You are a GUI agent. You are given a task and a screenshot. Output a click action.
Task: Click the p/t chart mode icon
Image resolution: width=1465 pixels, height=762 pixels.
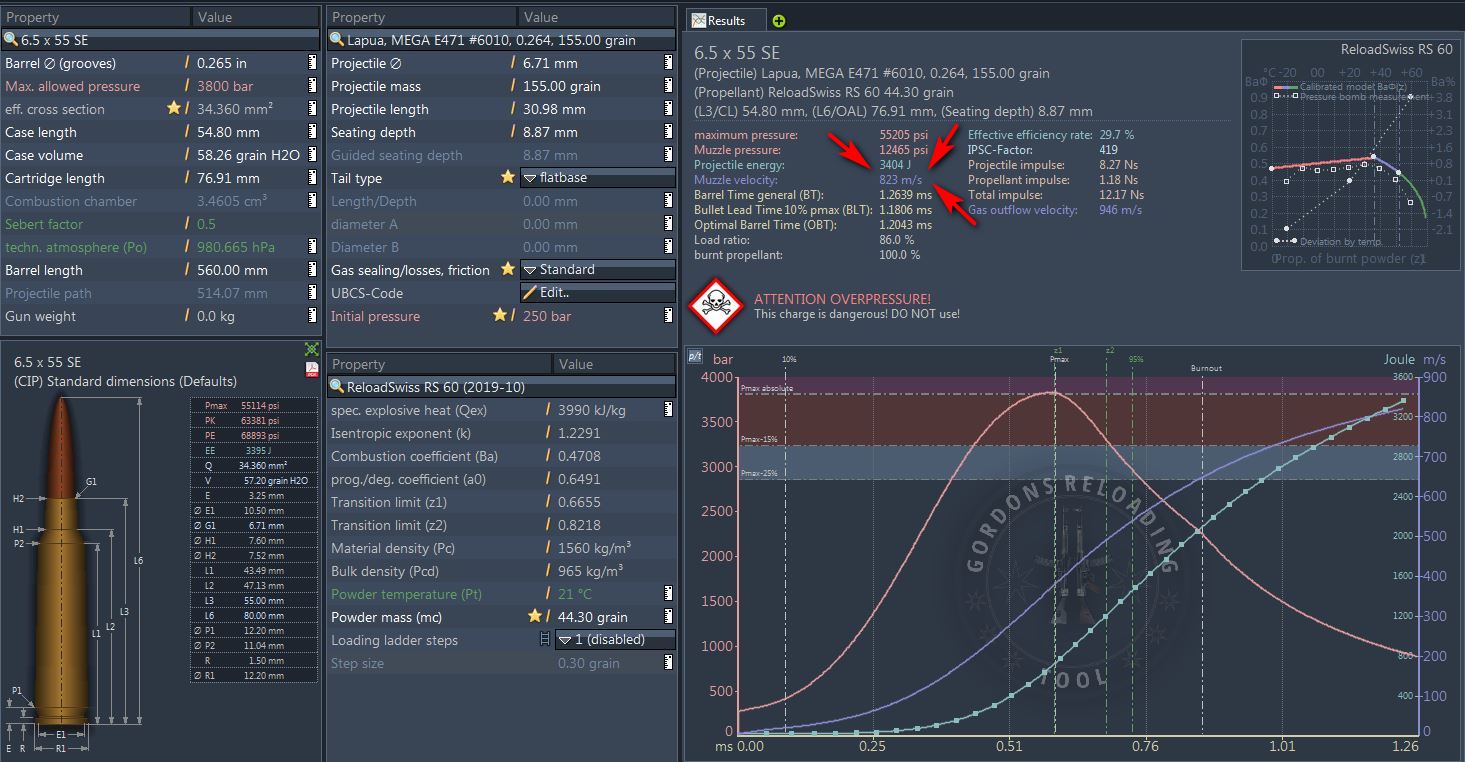pos(696,357)
